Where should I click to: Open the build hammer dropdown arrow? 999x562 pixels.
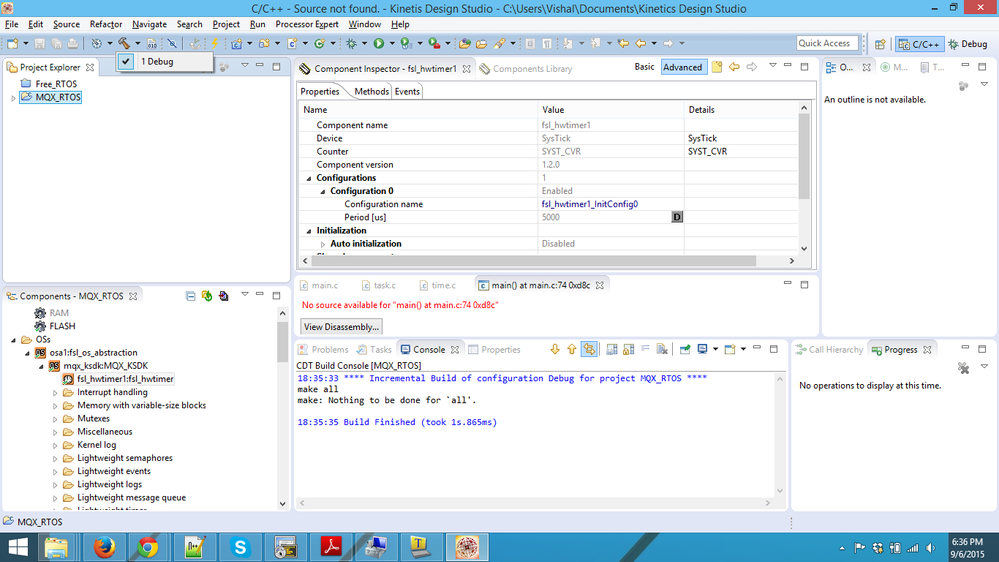(137, 43)
